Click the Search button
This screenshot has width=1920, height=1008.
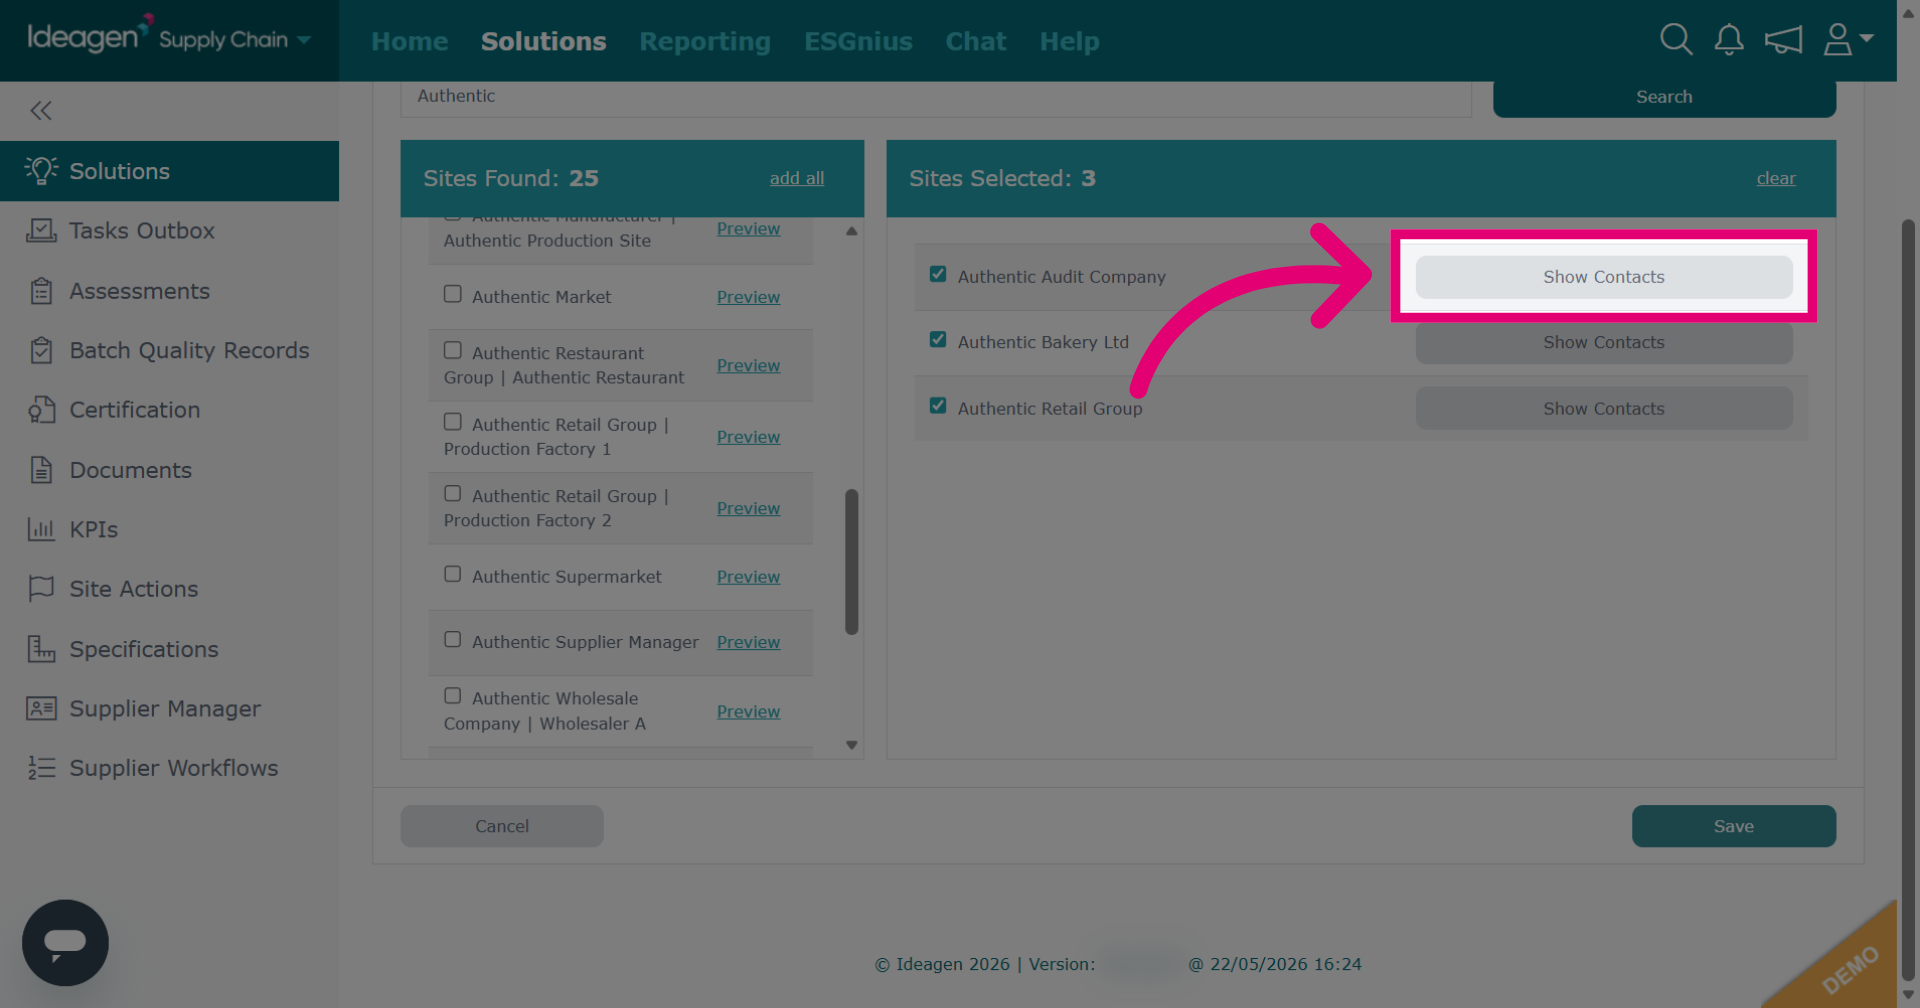[1664, 97]
